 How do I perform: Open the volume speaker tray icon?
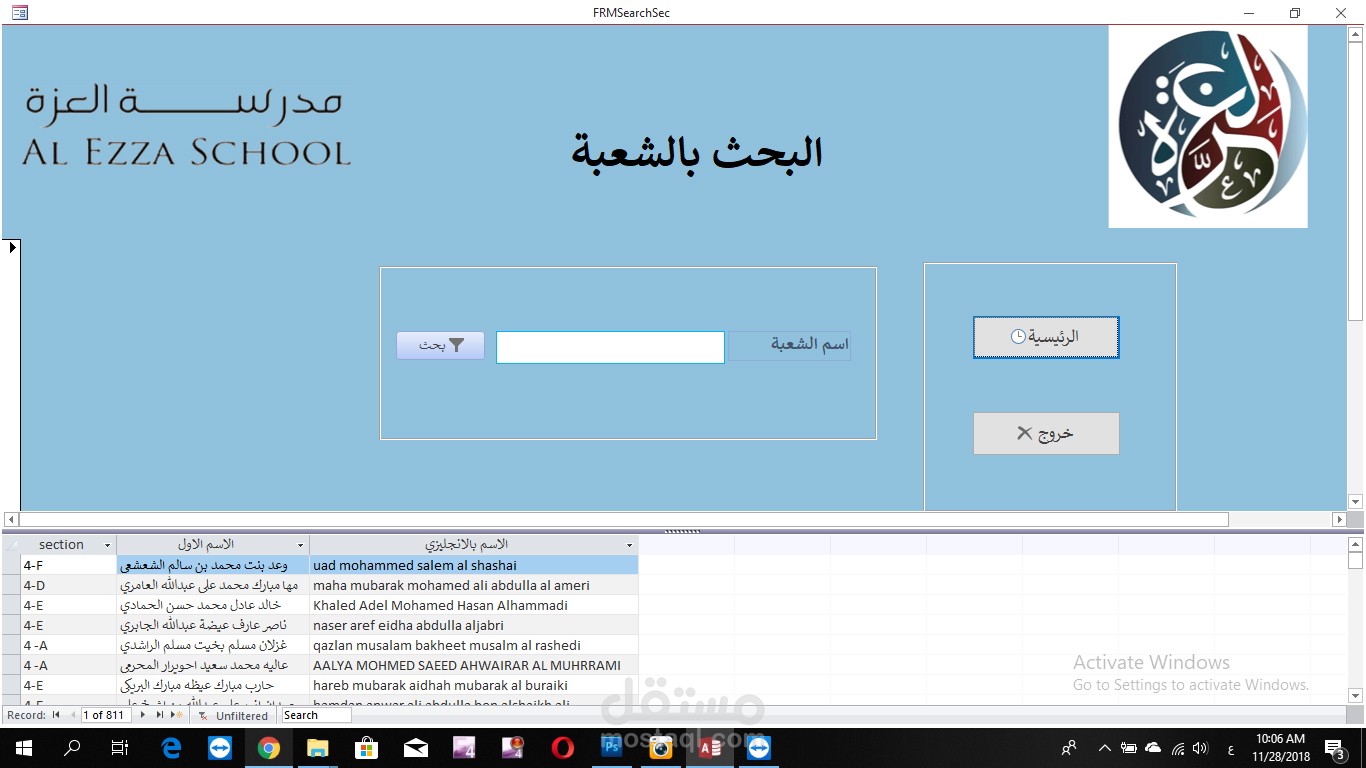point(1200,747)
